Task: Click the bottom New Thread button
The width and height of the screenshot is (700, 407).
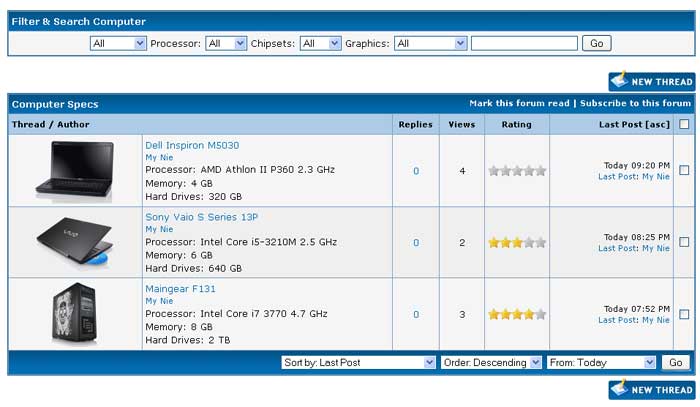Action: [x=651, y=389]
